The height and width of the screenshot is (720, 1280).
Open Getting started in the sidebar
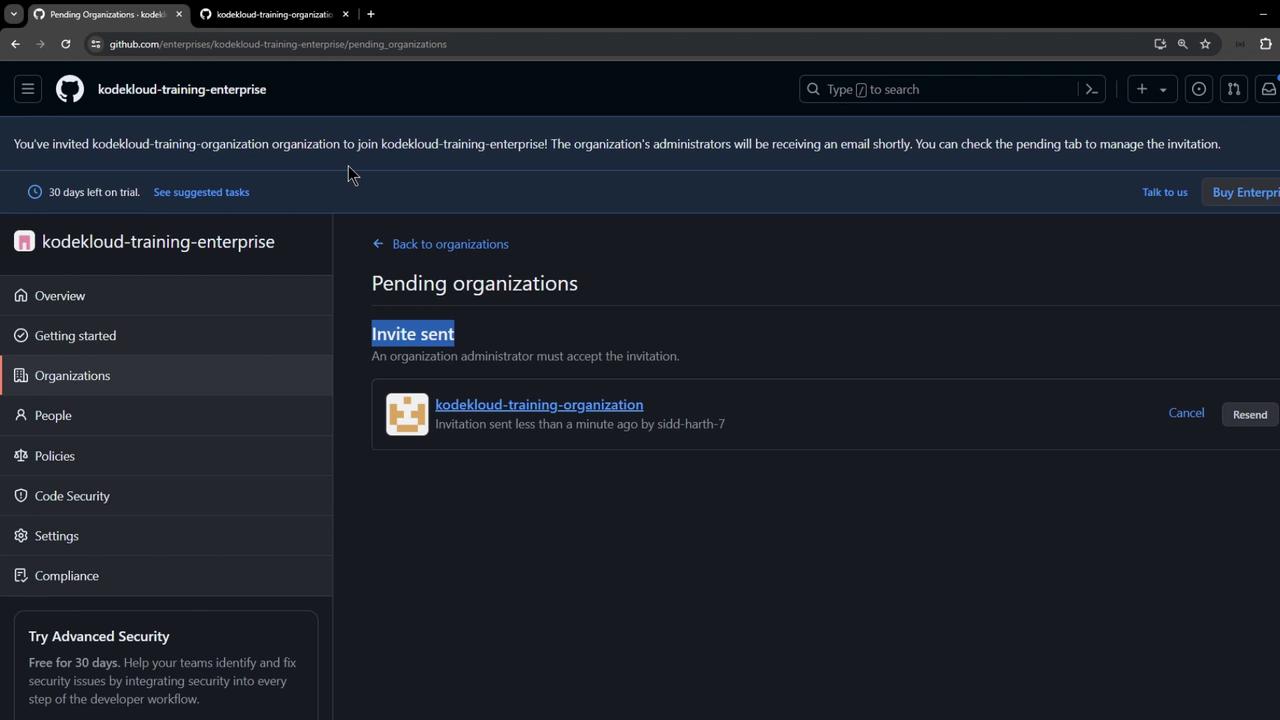pos(166,336)
